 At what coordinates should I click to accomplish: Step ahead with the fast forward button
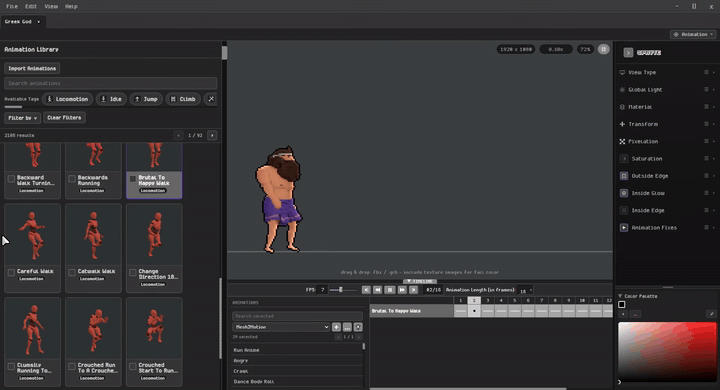coord(402,290)
